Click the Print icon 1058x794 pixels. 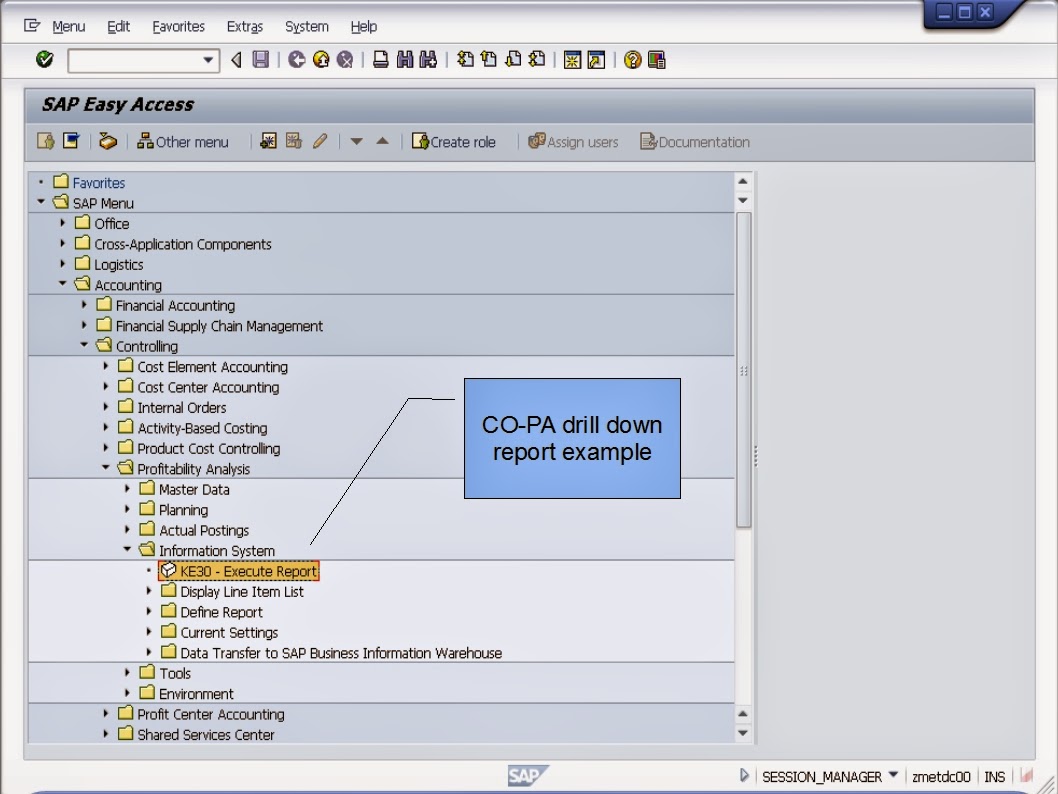point(381,59)
